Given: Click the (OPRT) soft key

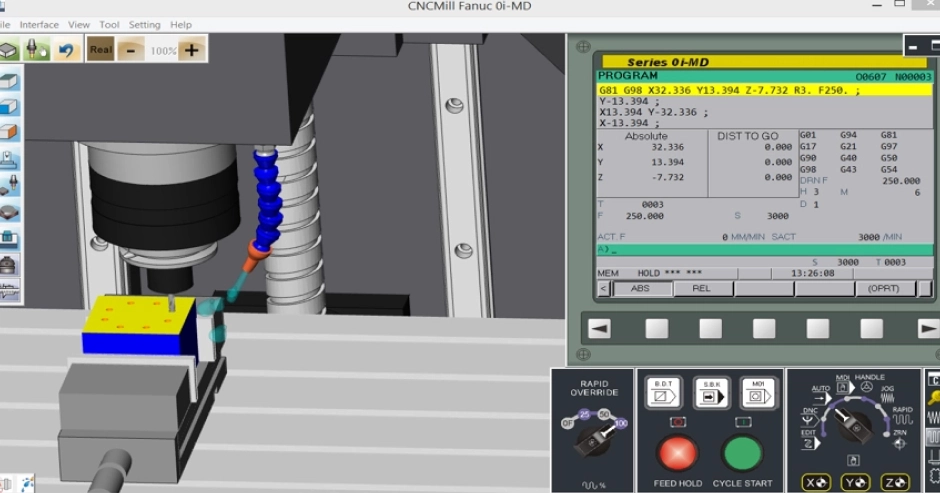Looking at the screenshot, I should 884,288.
